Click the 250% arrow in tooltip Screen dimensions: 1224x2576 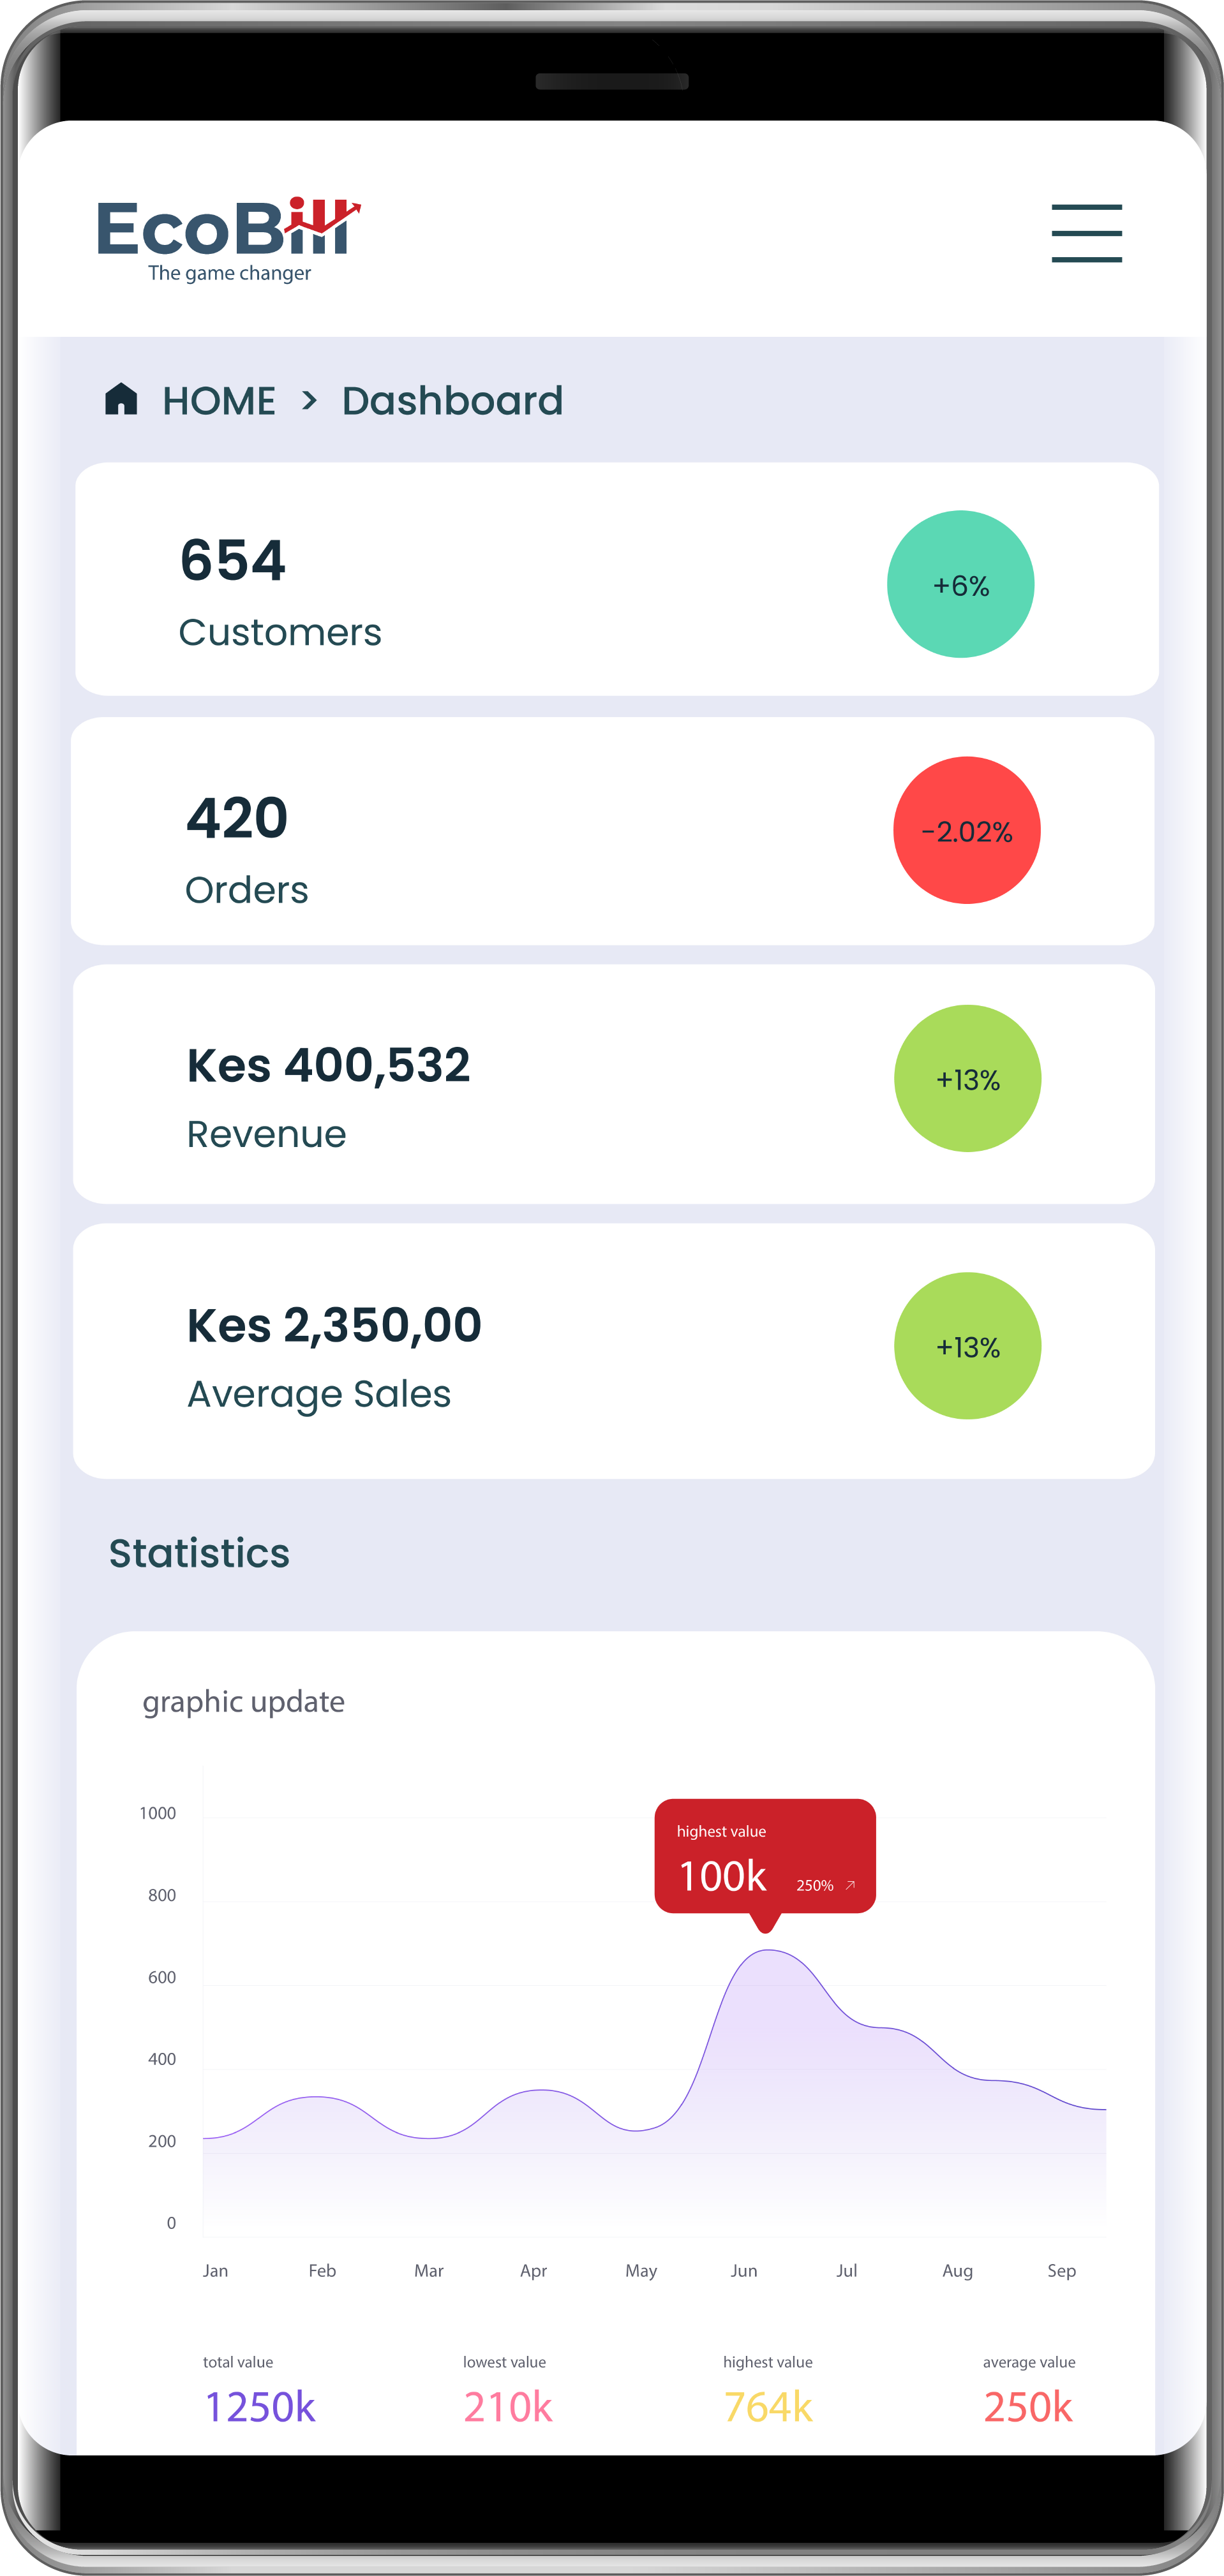point(850,1885)
